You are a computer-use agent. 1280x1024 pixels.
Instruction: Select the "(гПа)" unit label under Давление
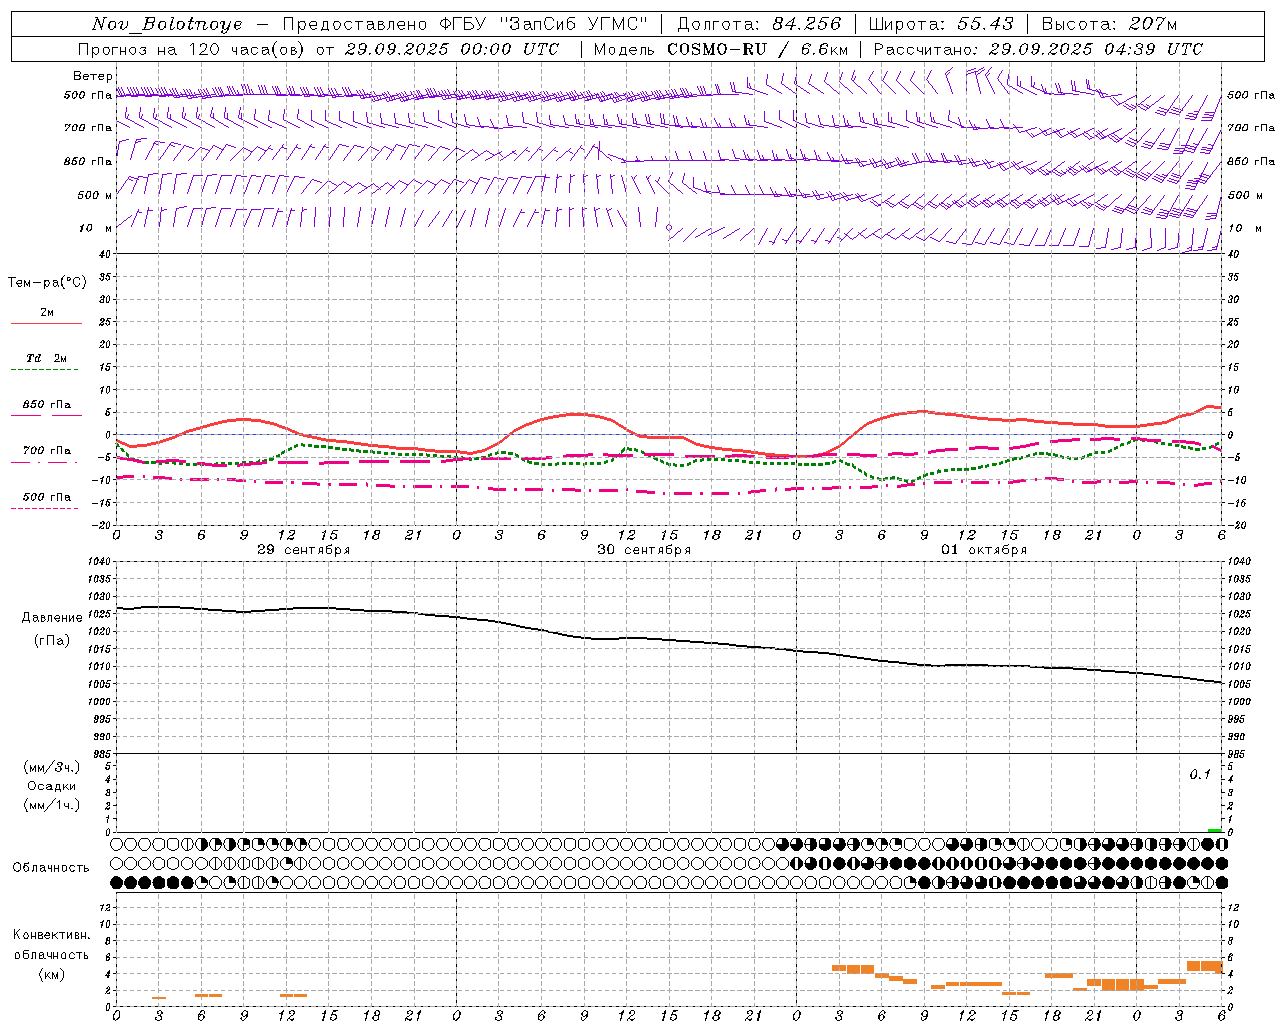(x=52, y=641)
